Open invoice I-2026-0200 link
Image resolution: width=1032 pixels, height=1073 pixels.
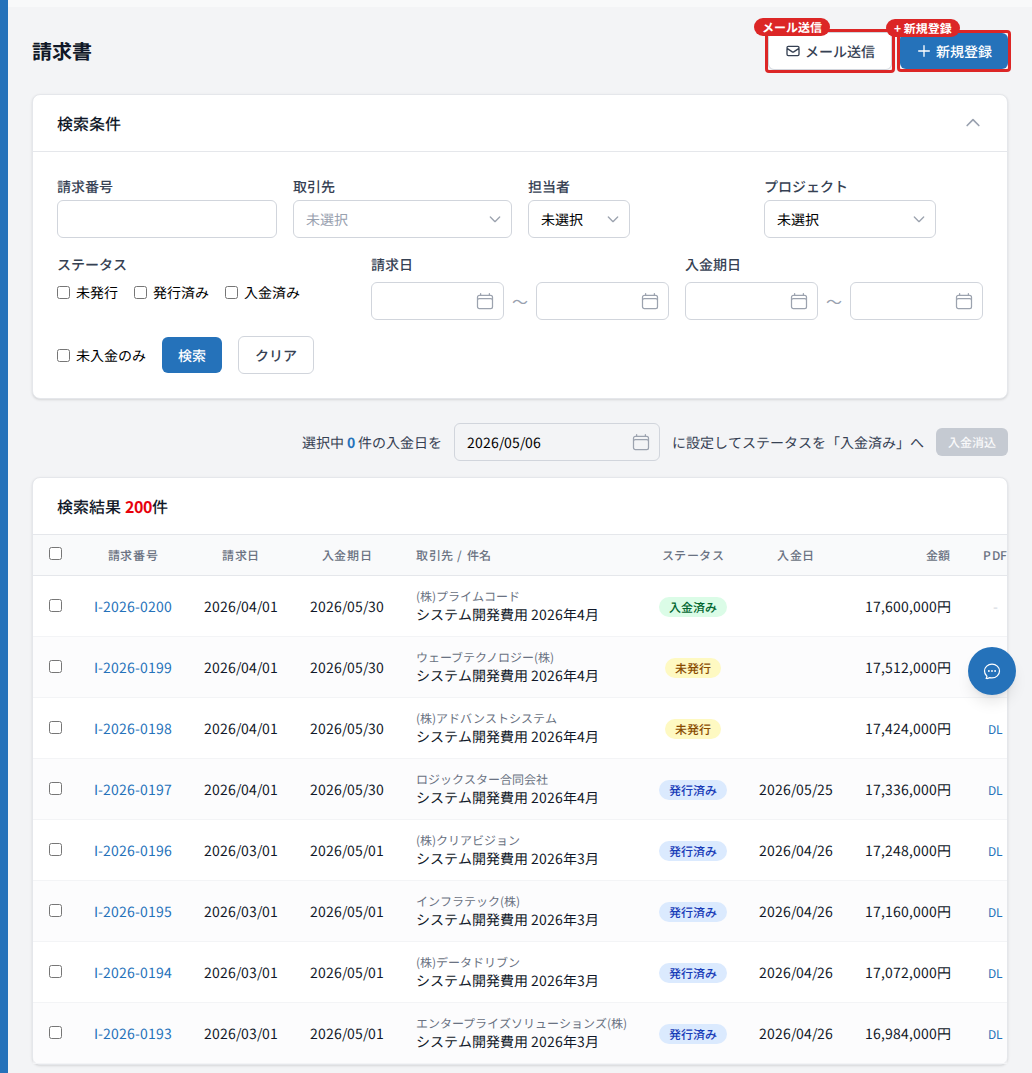point(133,607)
